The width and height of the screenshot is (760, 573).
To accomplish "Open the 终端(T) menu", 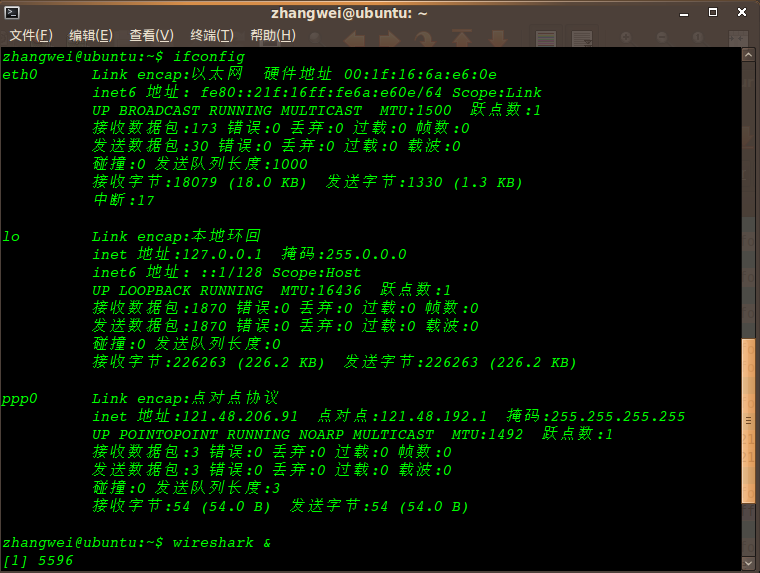I will click(x=212, y=35).
